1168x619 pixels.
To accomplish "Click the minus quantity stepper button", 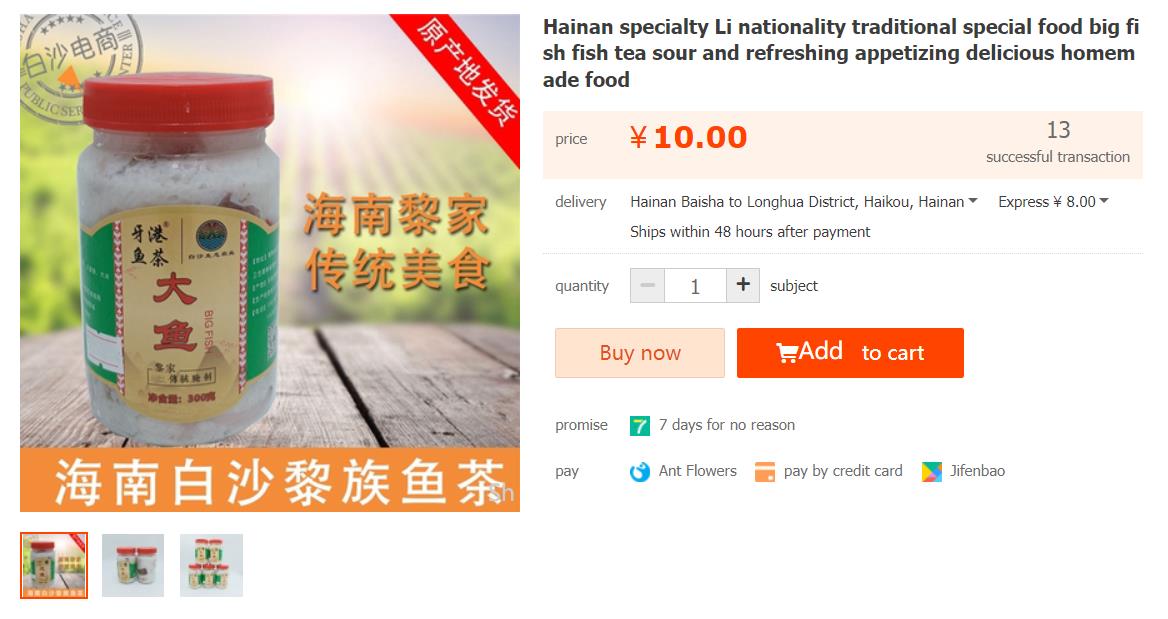I will (x=647, y=285).
